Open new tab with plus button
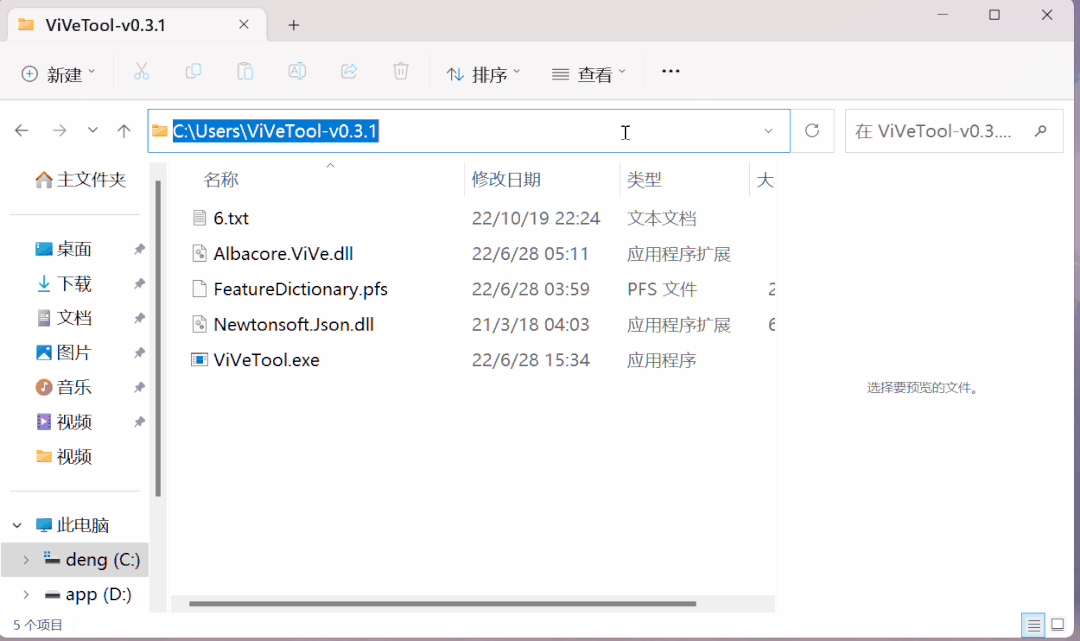Image resolution: width=1080 pixels, height=641 pixels. tap(293, 25)
